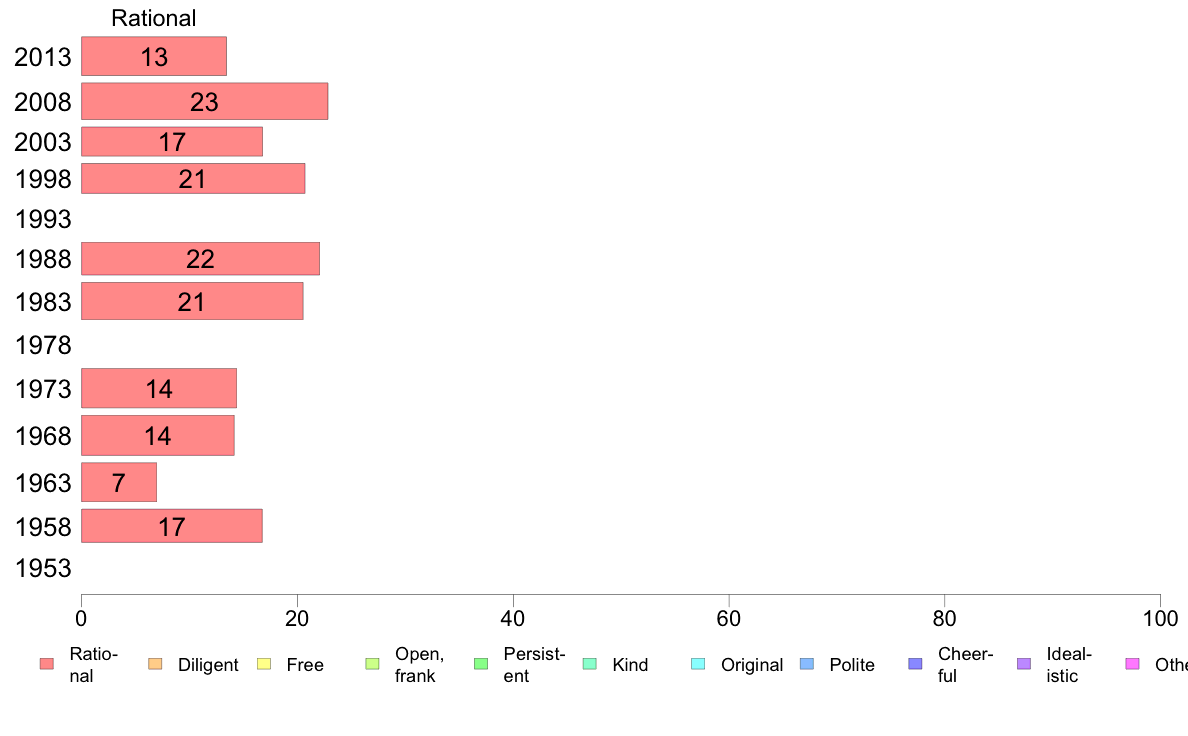
Task: Click the Diligent orange legend swatch
Action: 155,664
